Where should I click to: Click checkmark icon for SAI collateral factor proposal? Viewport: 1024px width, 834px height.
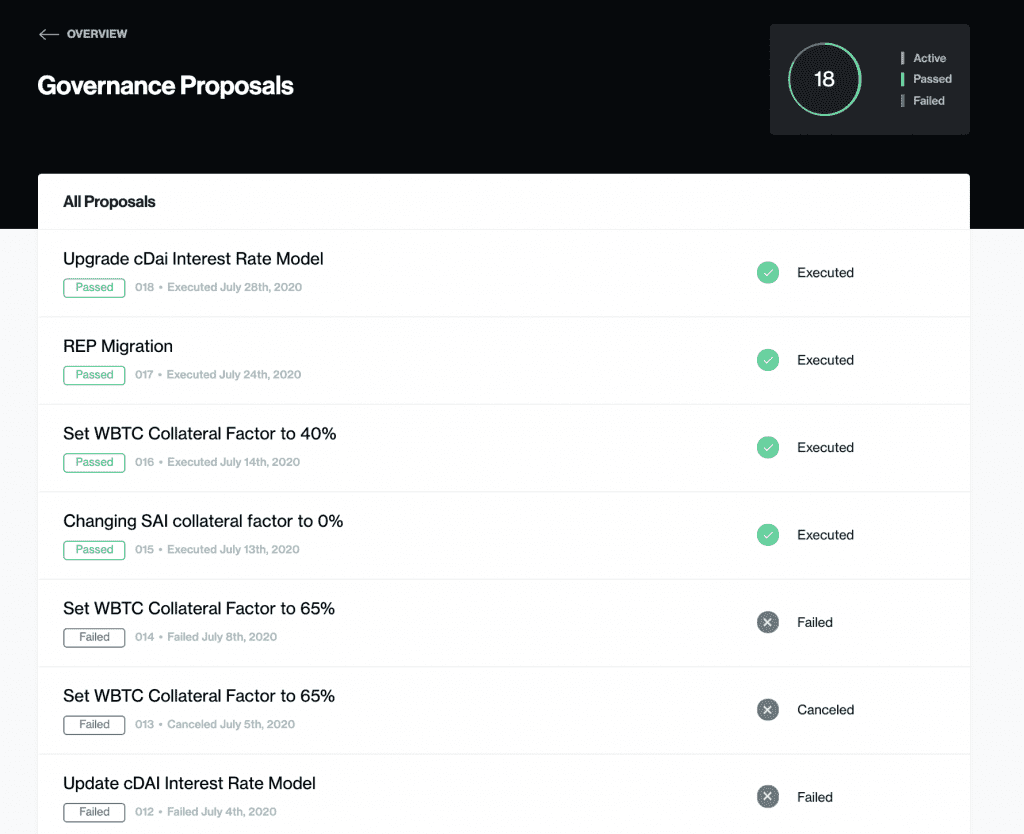[x=767, y=535]
